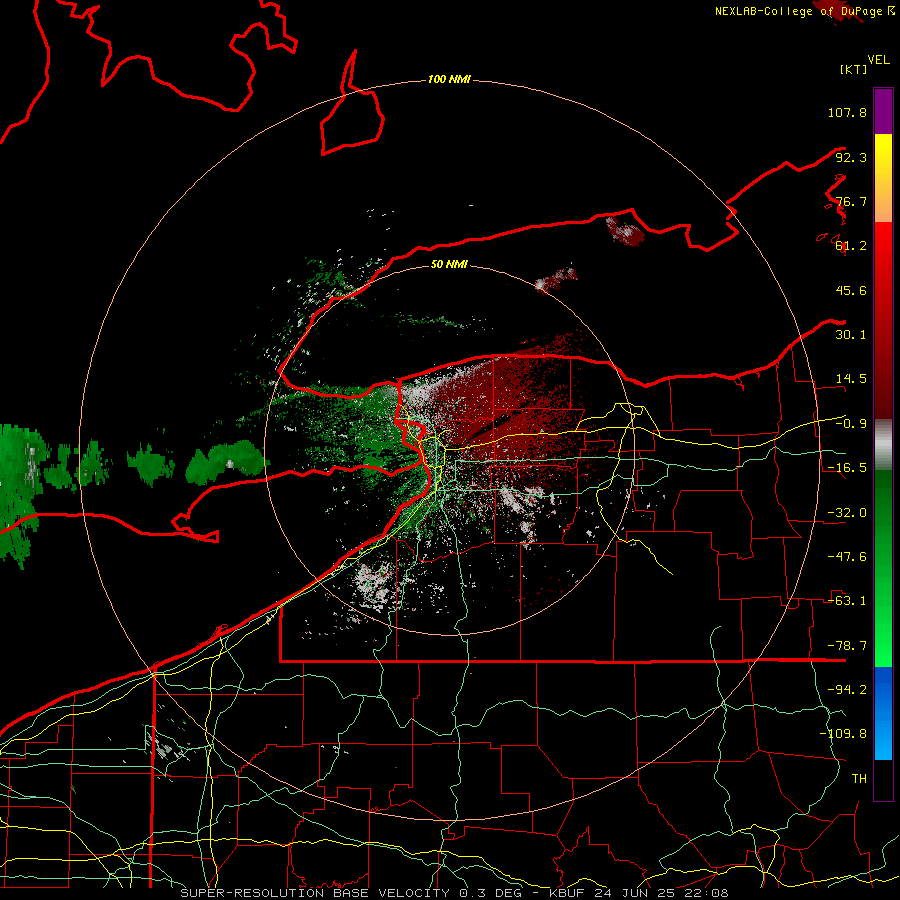The width and height of the screenshot is (900, 900).
Task: Click the -63.1 velocity scale value
Action: coord(847,601)
